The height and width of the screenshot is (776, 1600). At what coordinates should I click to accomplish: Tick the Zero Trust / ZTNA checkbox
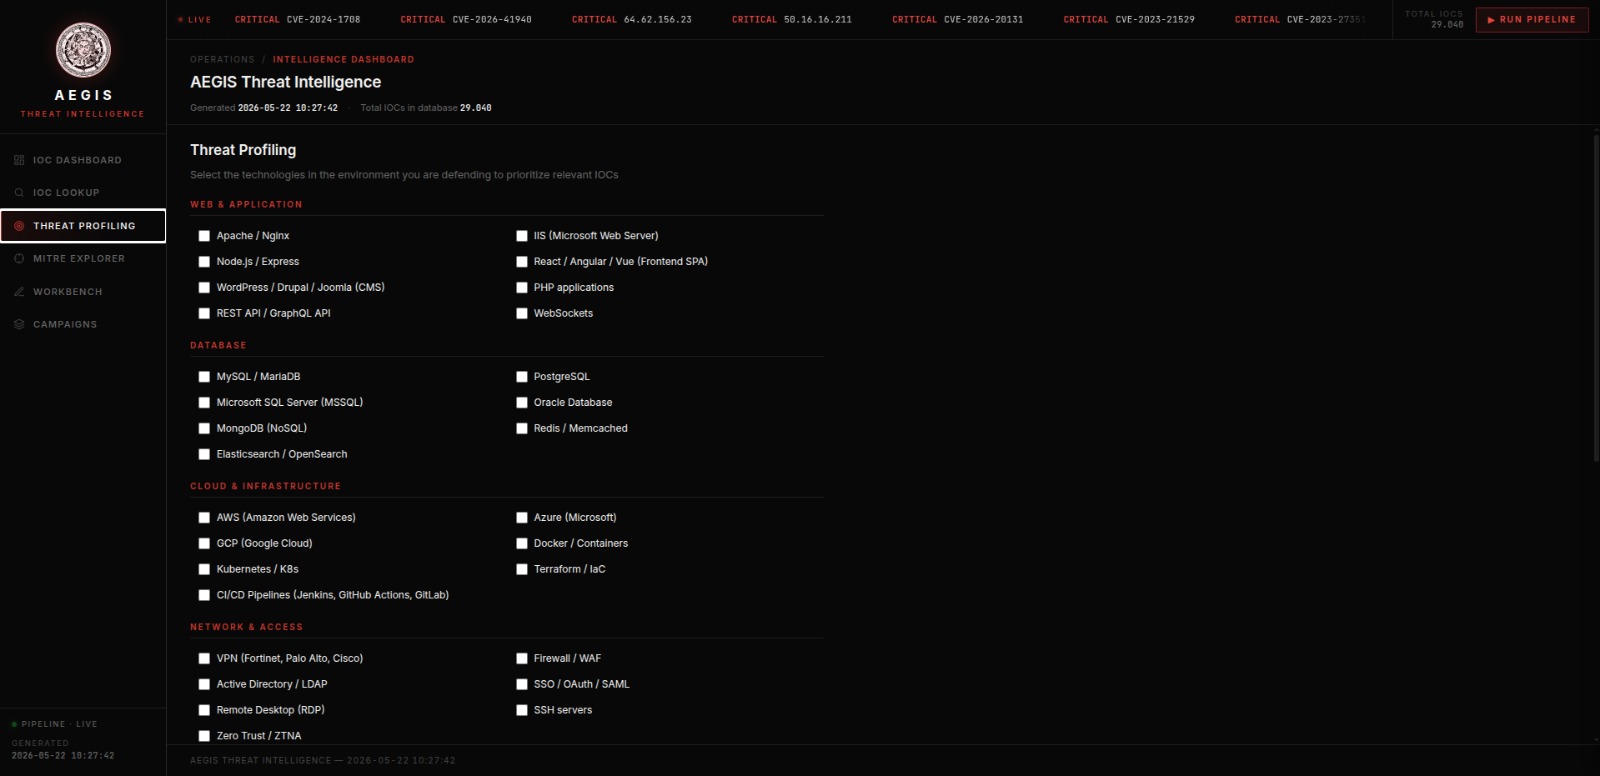click(x=204, y=737)
